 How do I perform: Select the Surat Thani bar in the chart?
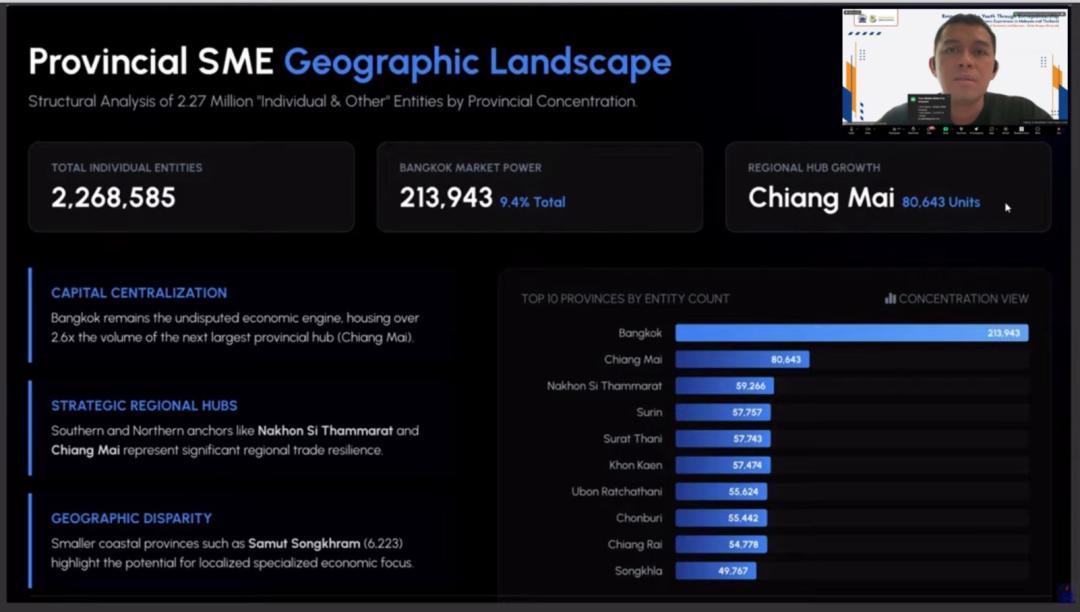722,439
